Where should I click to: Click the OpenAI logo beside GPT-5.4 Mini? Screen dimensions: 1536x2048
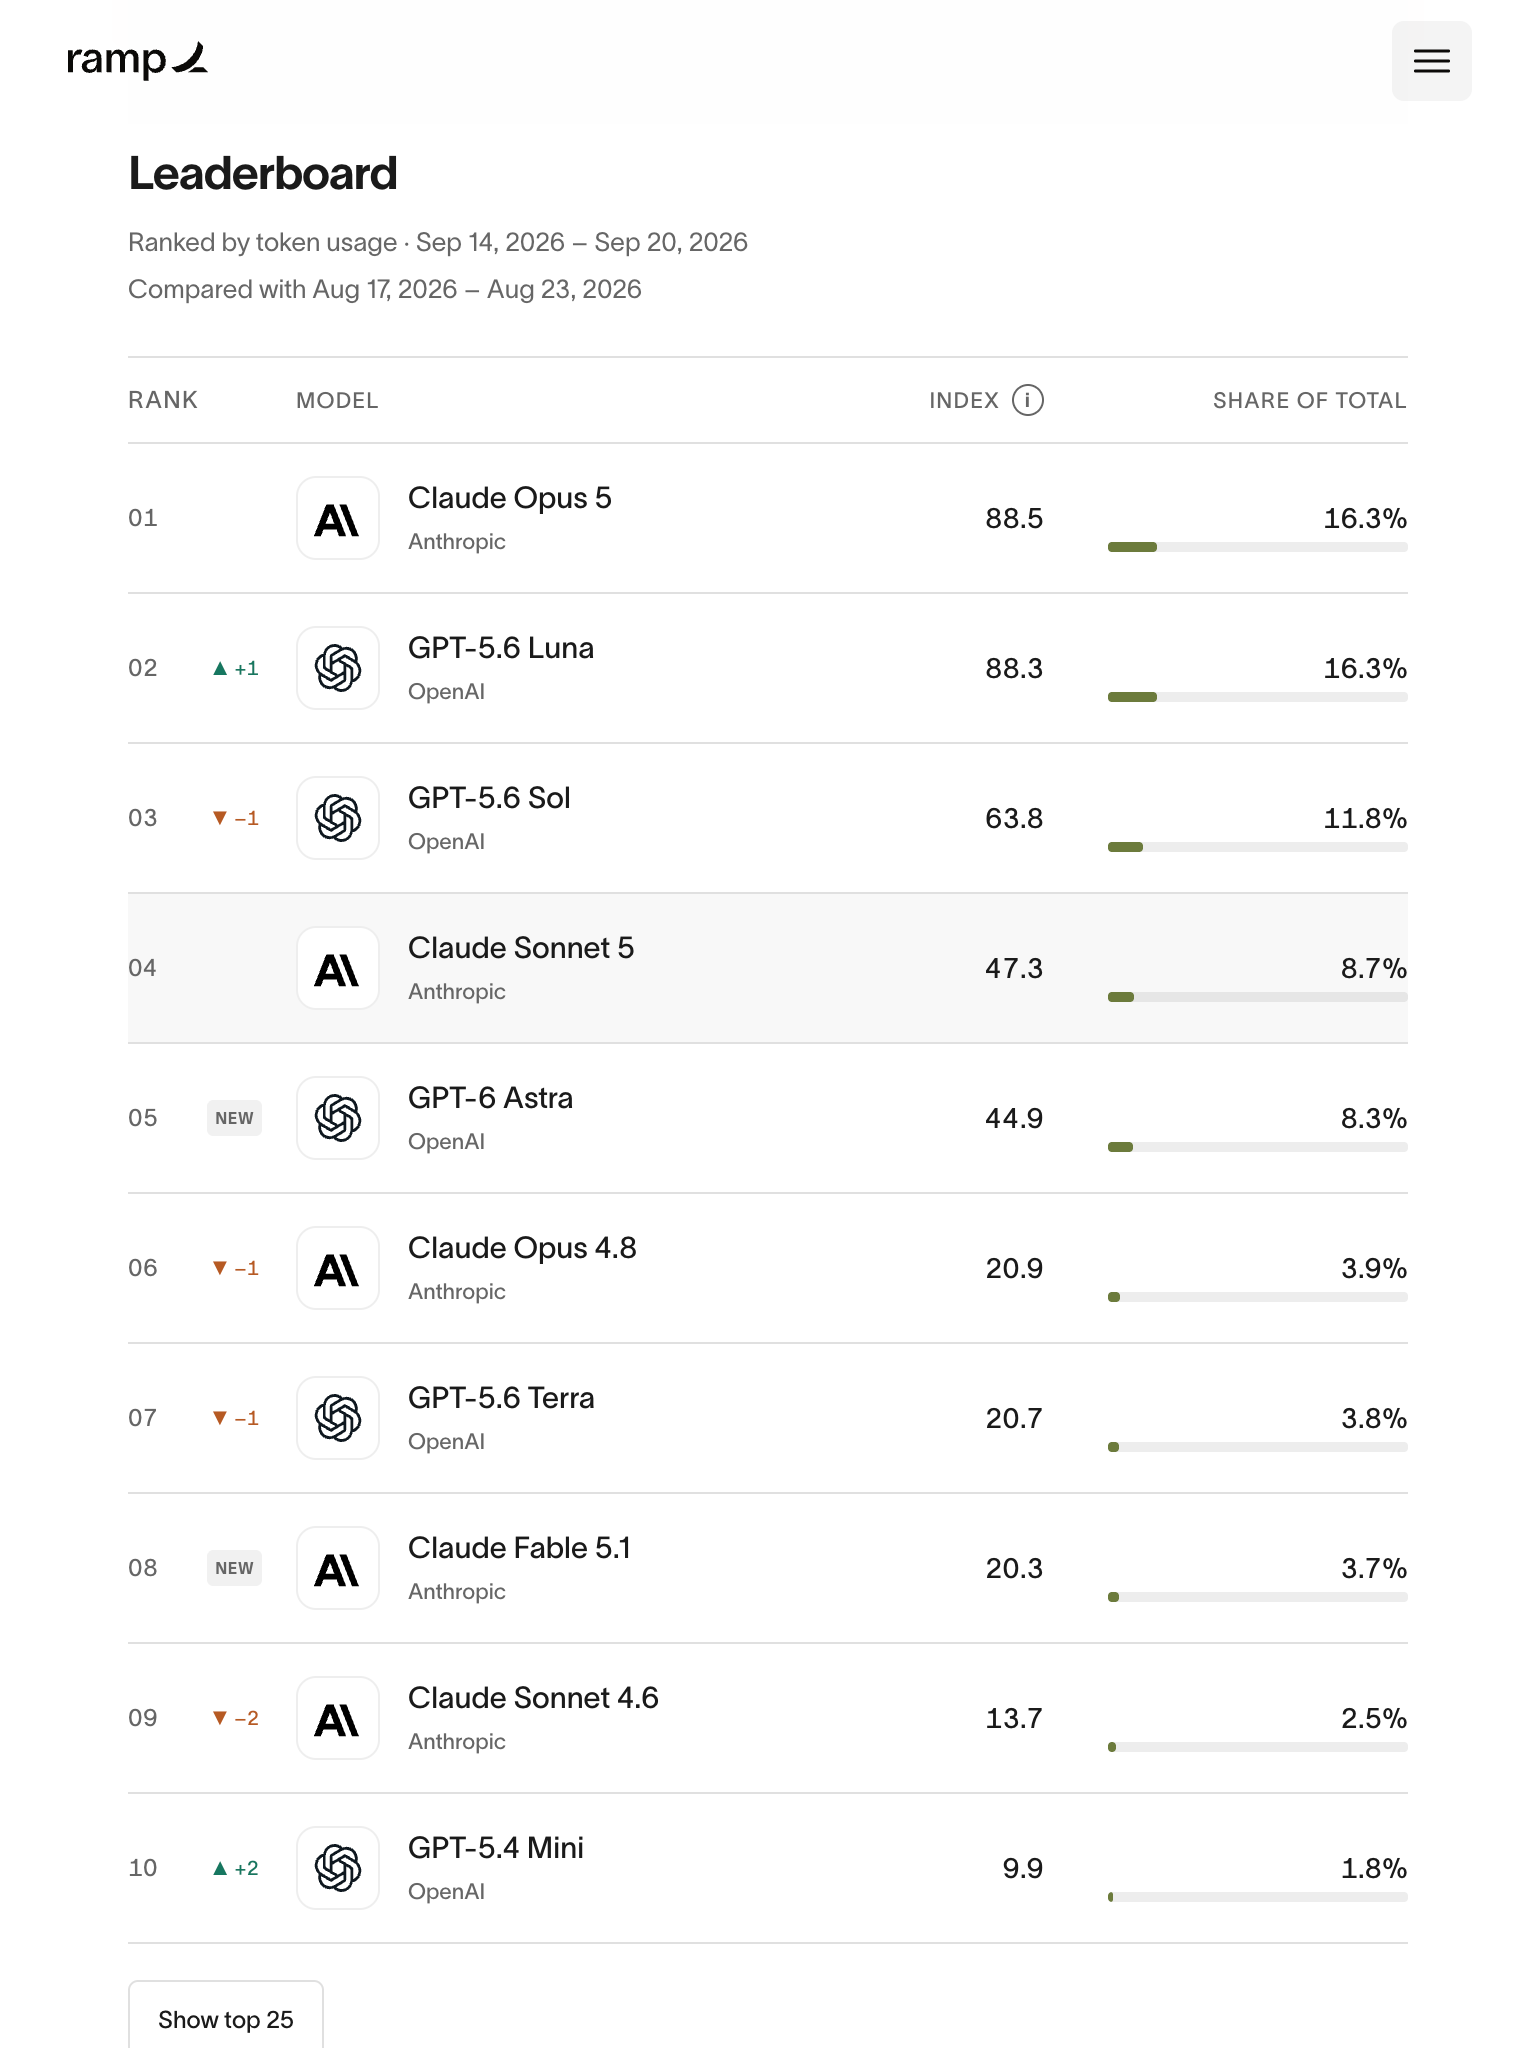pyautogui.click(x=338, y=1868)
